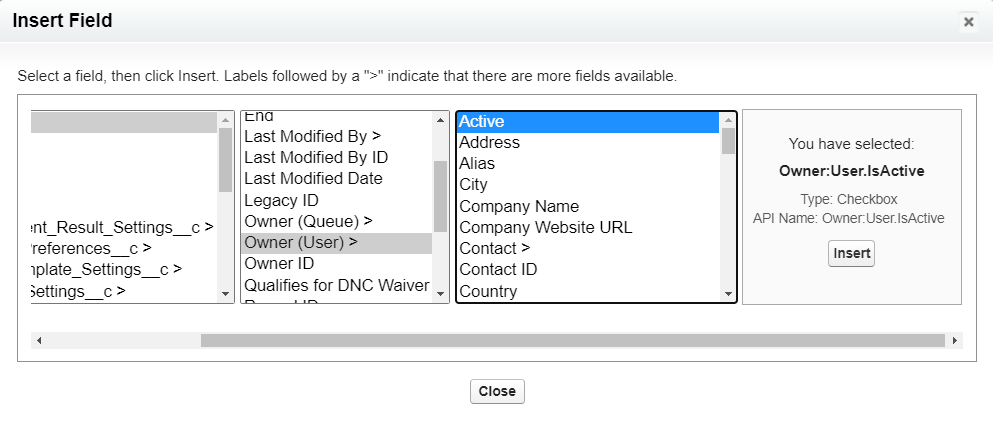Click the down arrow of first list scrollbar

pos(225,294)
